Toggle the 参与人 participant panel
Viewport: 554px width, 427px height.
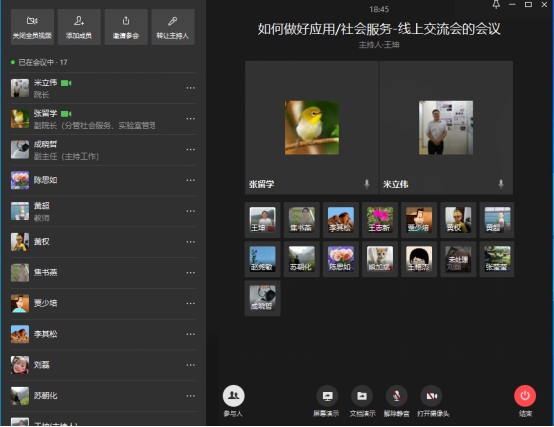[x=234, y=396]
